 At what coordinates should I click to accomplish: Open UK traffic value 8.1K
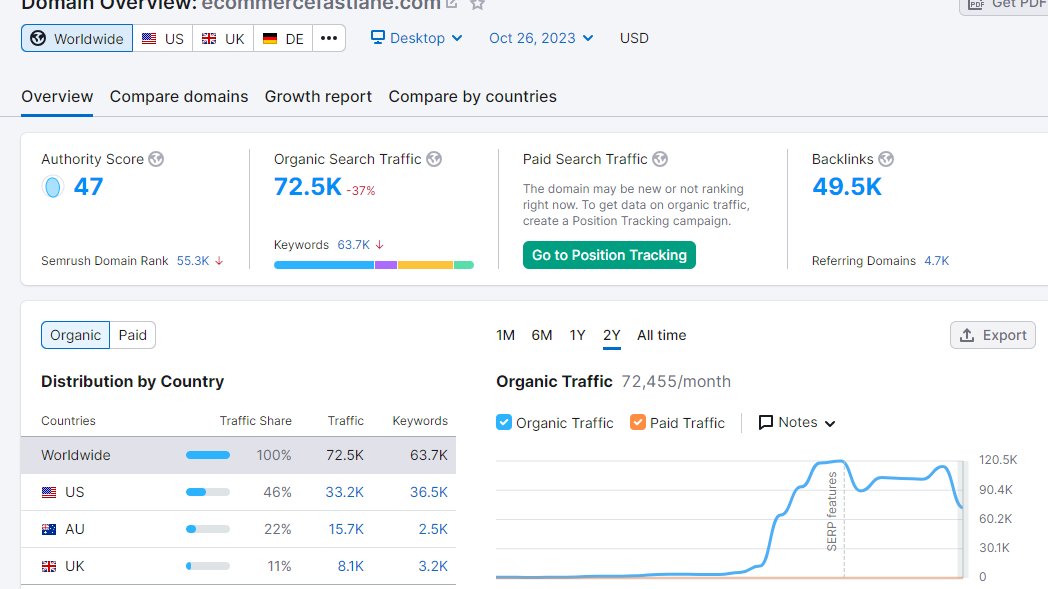(351, 566)
